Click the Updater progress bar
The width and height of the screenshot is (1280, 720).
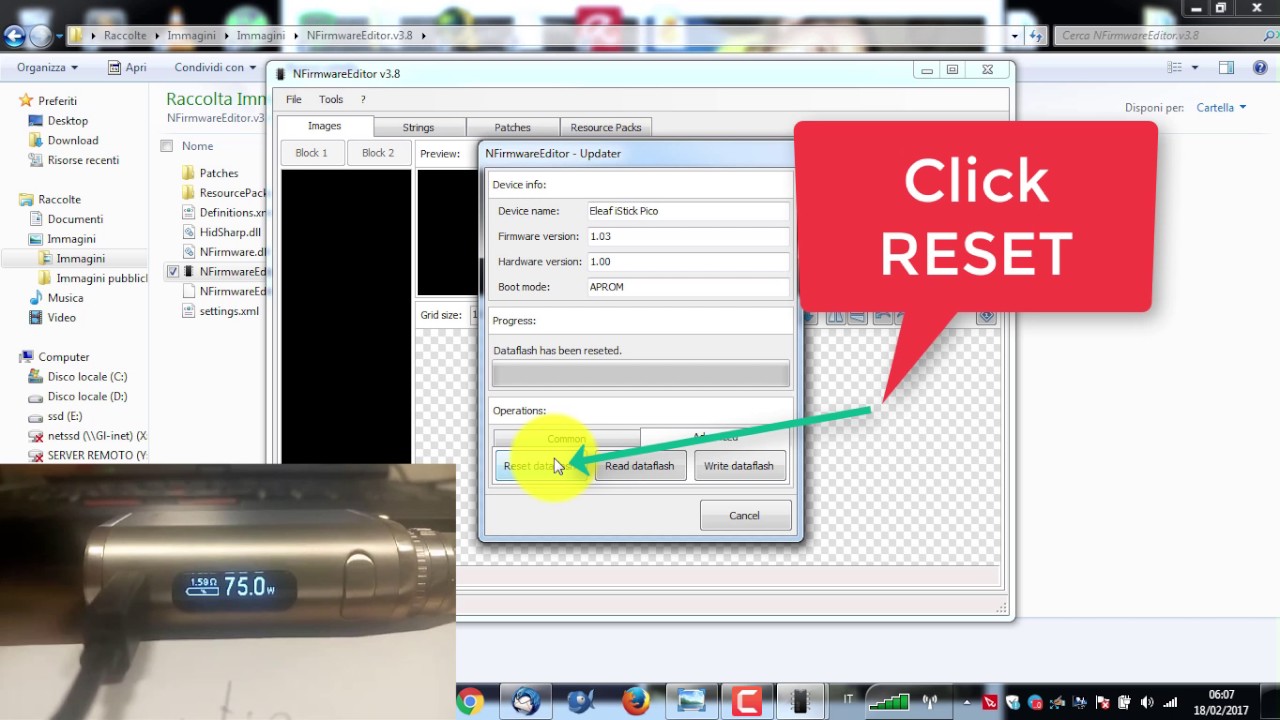coord(640,375)
